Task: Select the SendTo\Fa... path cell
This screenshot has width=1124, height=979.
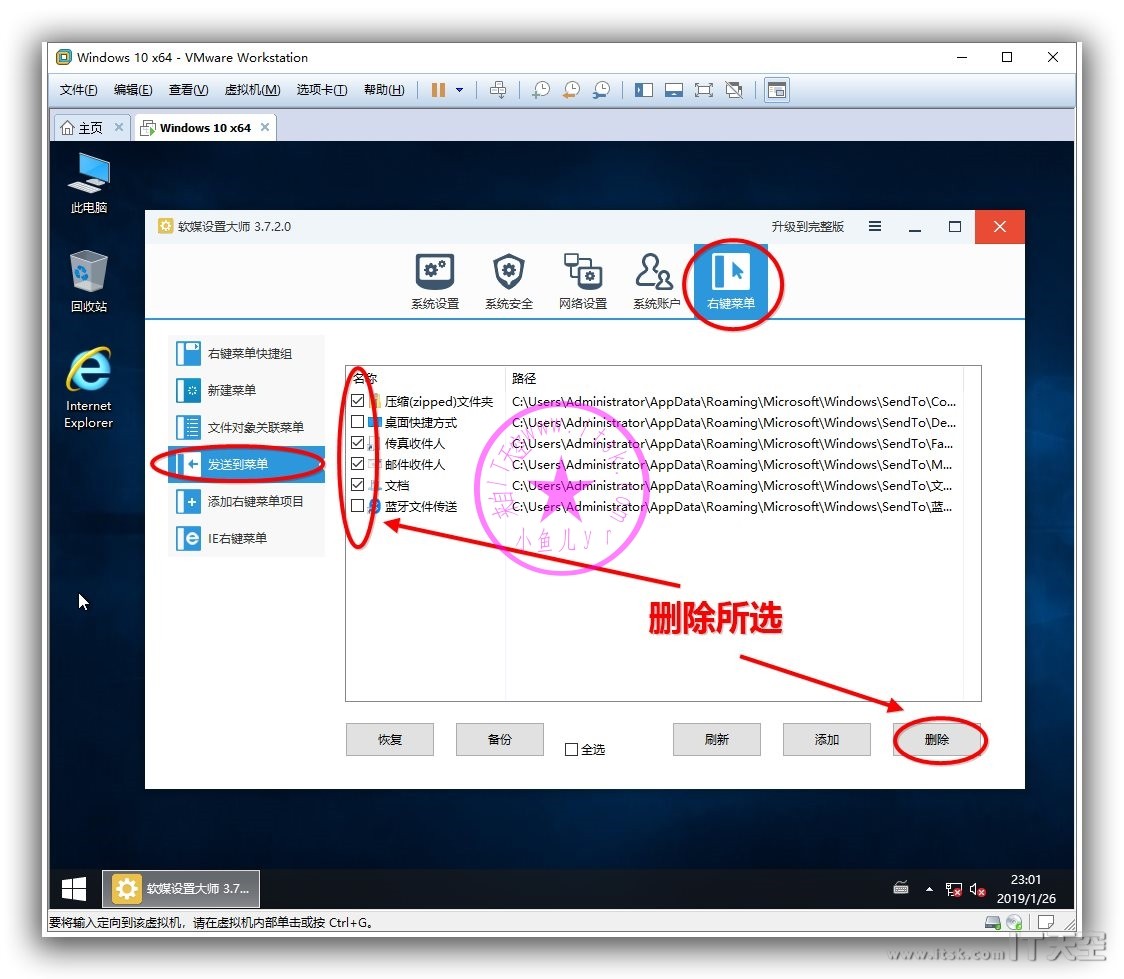Action: [733, 444]
